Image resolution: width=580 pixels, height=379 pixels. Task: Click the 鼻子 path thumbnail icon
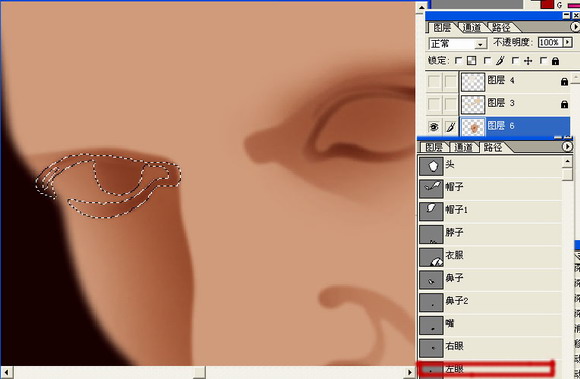[x=431, y=280]
